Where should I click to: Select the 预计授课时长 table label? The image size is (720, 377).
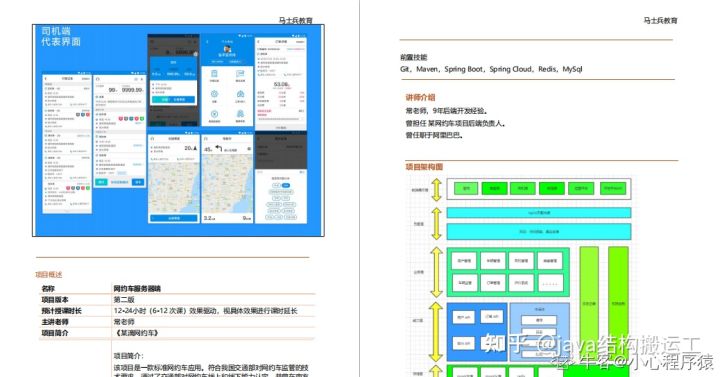tap(61, 311)
